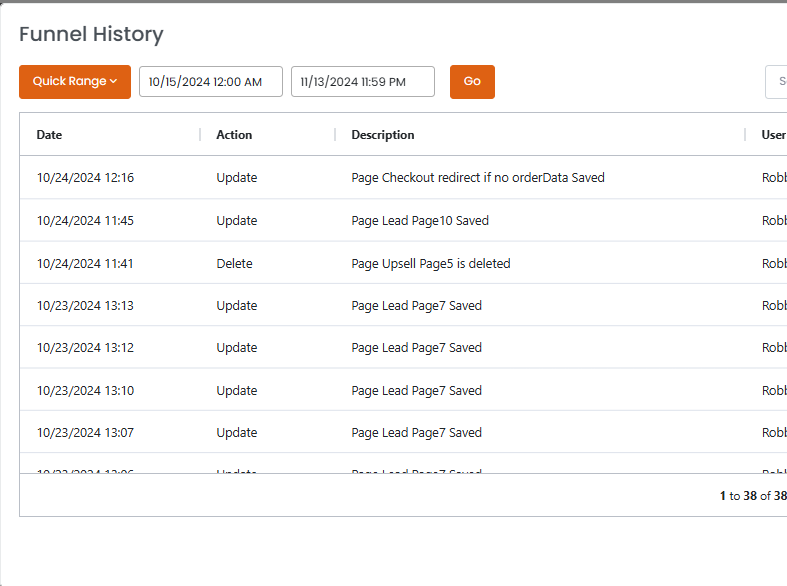
Task: Select the 'Page Lead Page10 Saved' row
Action: [x=420, y=221]
